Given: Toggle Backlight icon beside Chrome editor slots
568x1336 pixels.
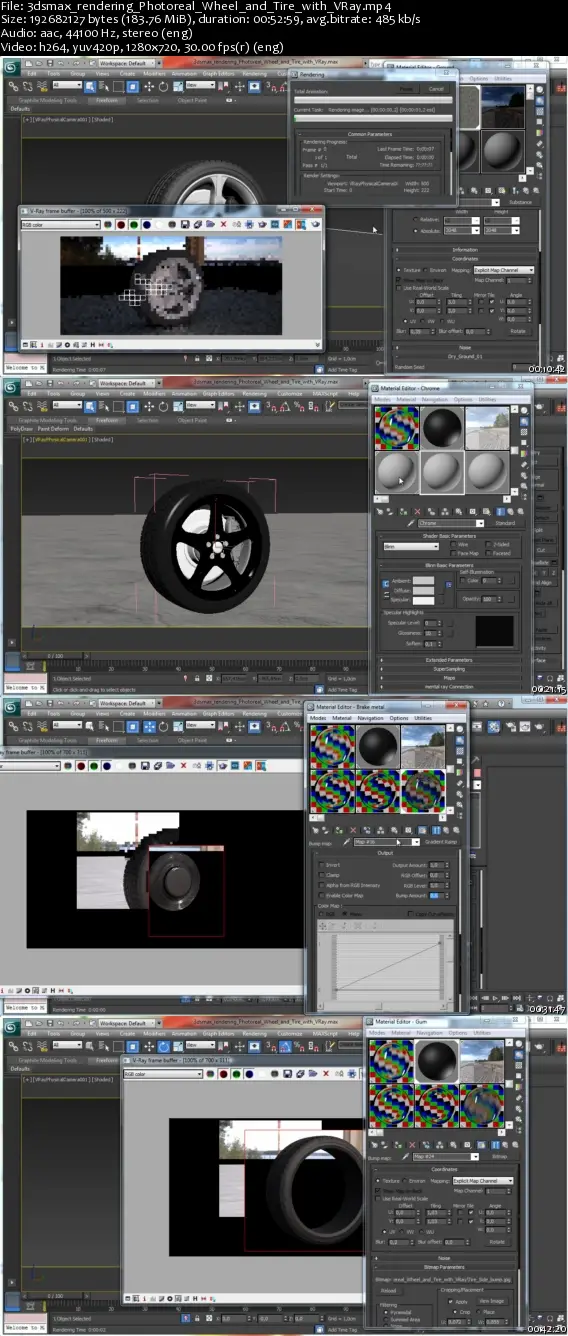Looking at the screenshot, I should (524, 422).
